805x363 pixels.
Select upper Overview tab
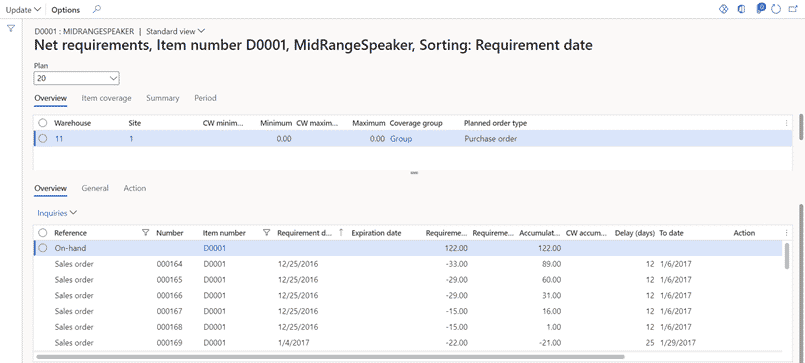pyautogui.click(x=50, y=98)
